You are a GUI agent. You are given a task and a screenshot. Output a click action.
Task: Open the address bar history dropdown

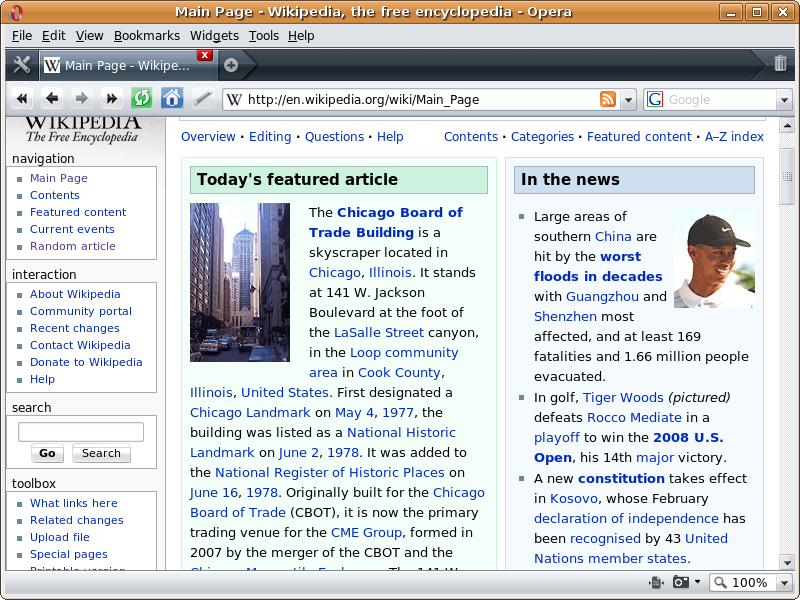pyautogui.click(x=629, y=99)
